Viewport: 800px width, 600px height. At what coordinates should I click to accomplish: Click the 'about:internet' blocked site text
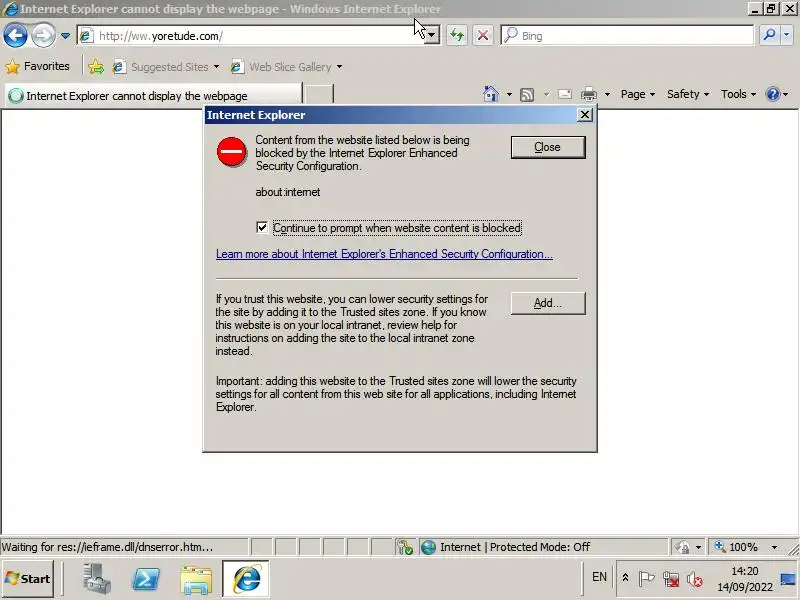(288, 192)
